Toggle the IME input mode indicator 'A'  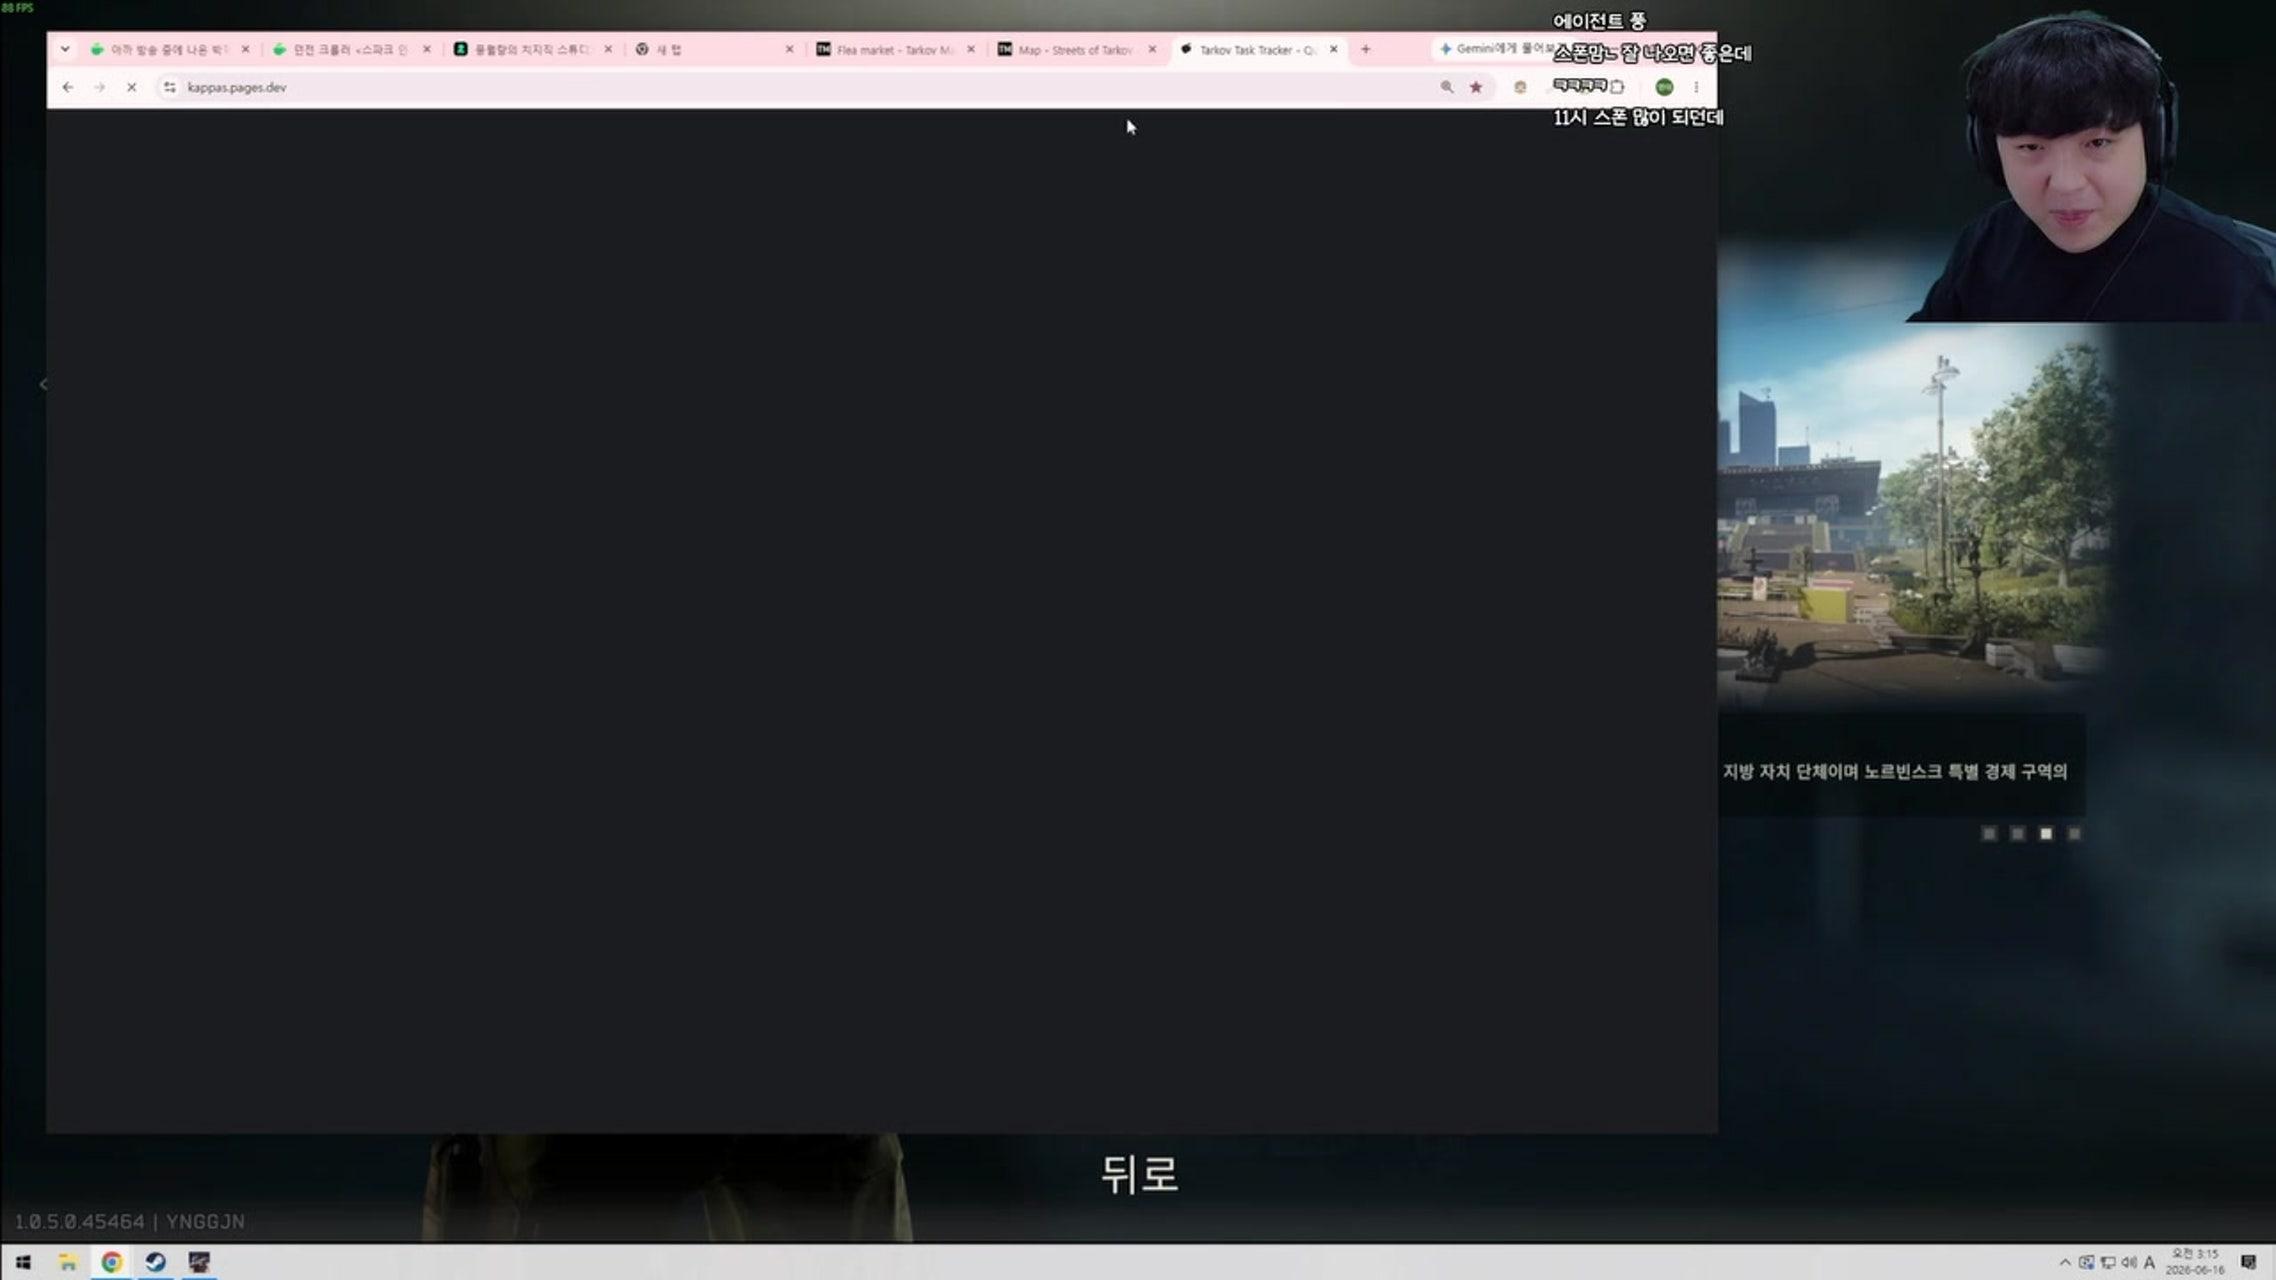coord(2149,1262)
